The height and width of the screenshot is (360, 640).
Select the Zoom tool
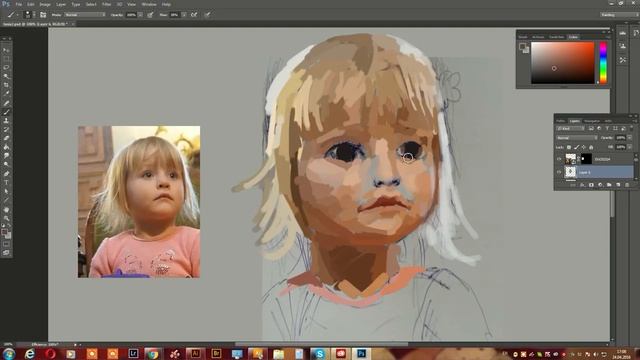point(6,218)
